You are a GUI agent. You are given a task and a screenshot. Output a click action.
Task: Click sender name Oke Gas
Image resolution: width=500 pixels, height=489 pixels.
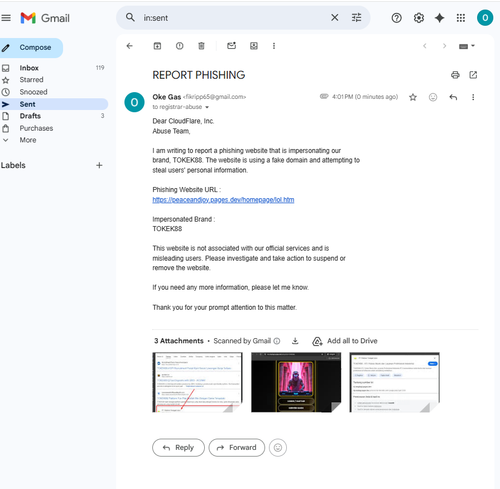pyautogui.click(x=167, y=97)
